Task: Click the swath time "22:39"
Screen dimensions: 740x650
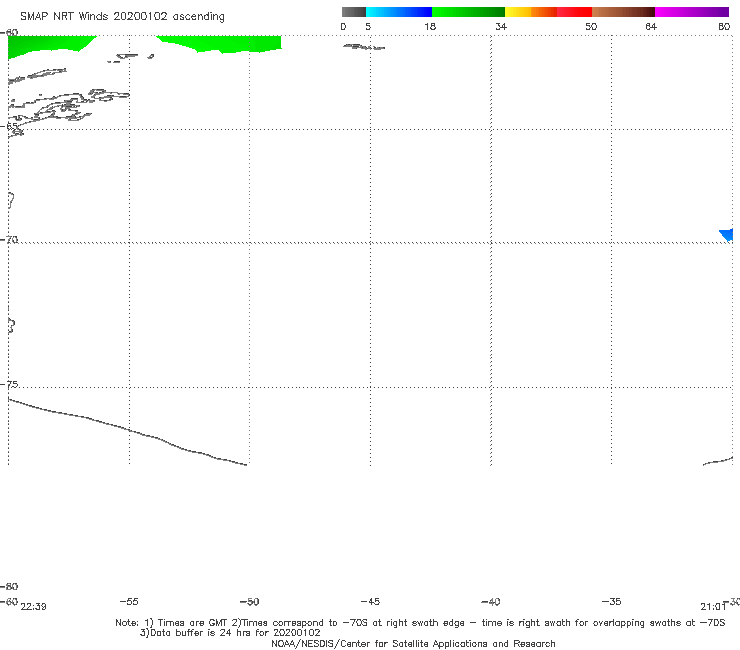Action: [x=34, y=607]
